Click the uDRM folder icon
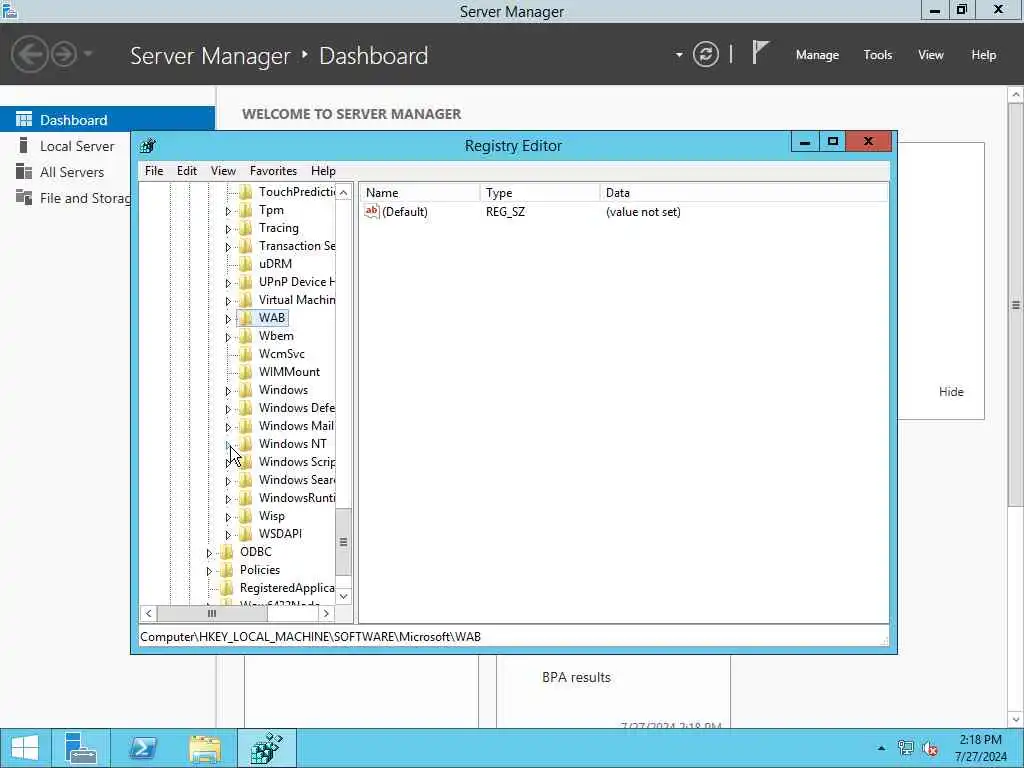Screen dimensions: 1024x768 pyautogui.click(x=246, y=264)
